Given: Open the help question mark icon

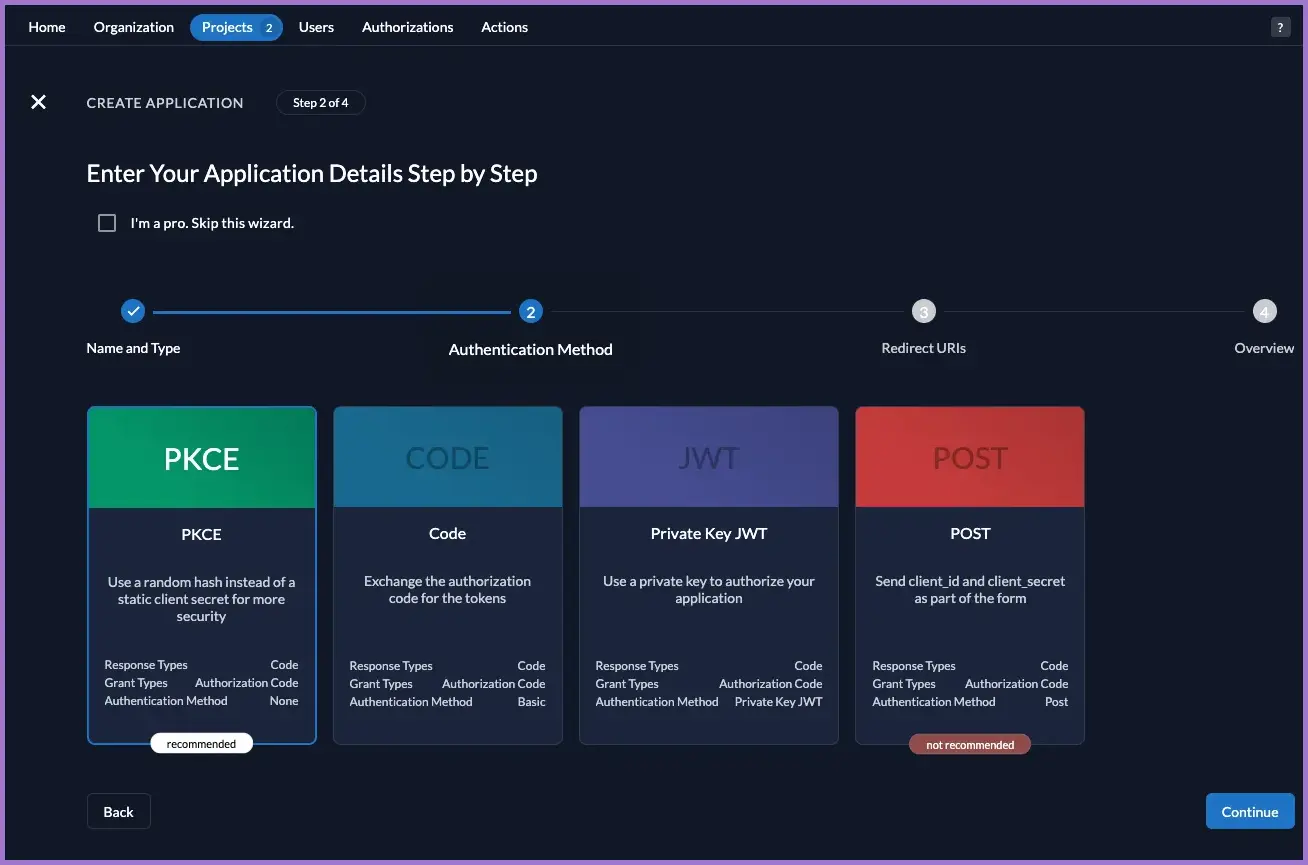Looking at the screenshot, I should tap(1280, 28).
